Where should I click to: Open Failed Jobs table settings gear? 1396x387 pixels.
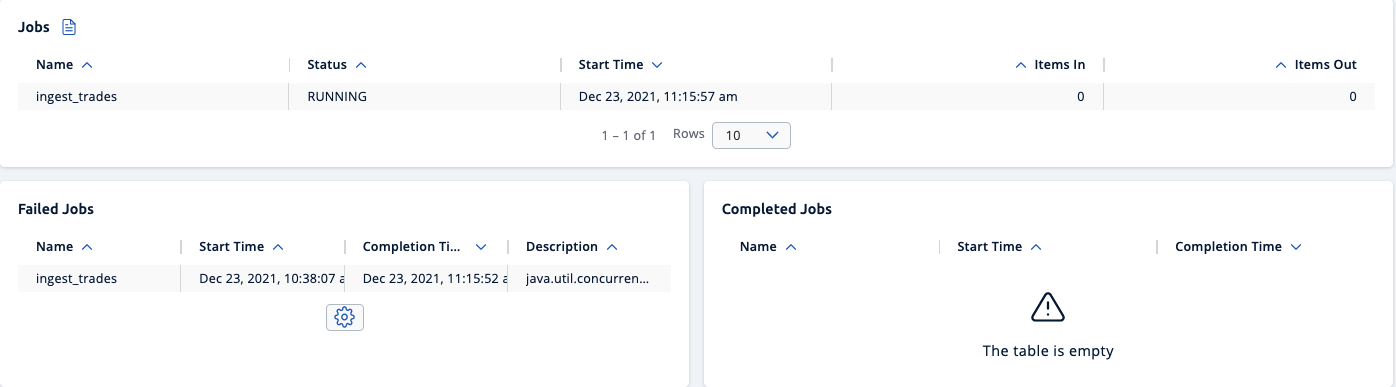pyautogui.click(x=345, y=317)
